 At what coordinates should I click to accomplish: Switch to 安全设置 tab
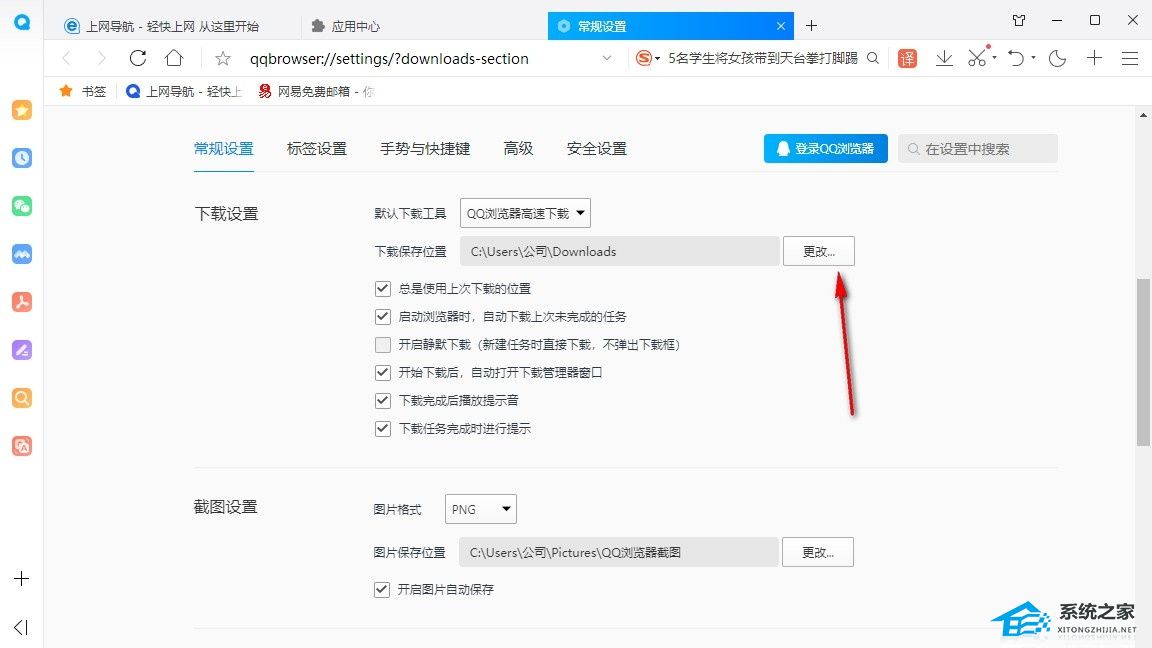point(597,148)
